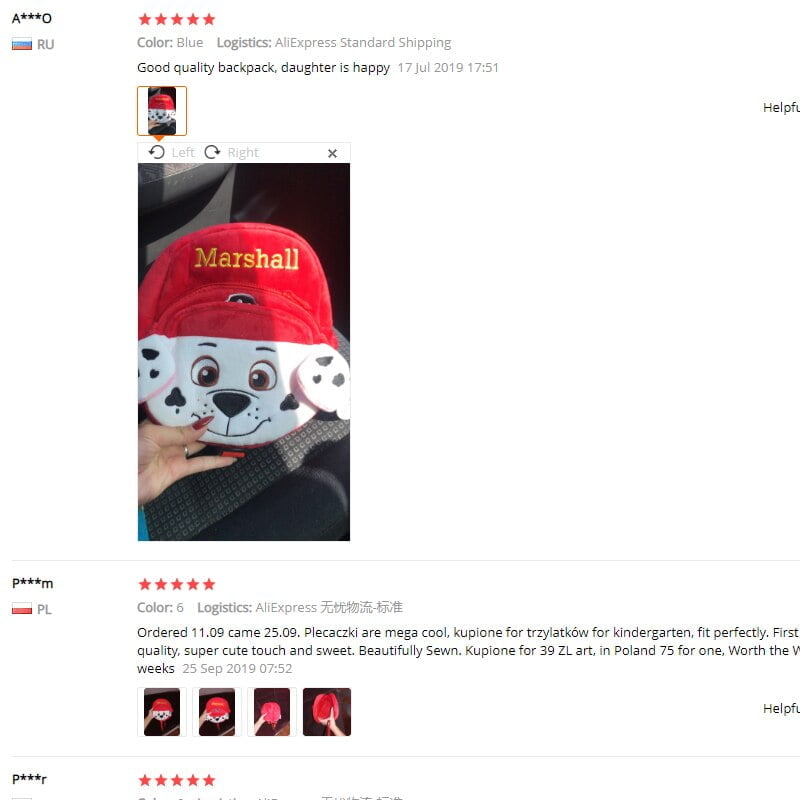Click the Right rotate label
Screen dimensions: 800x800
(243, 153)
